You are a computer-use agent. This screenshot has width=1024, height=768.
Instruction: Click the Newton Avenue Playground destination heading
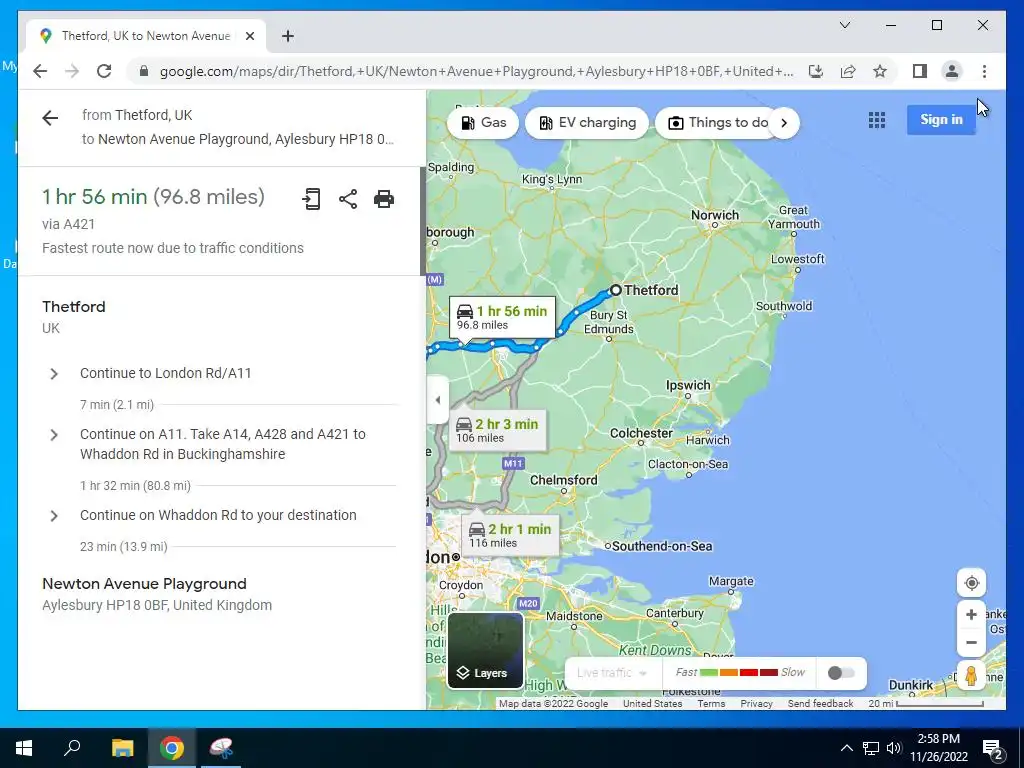(144, 584)
